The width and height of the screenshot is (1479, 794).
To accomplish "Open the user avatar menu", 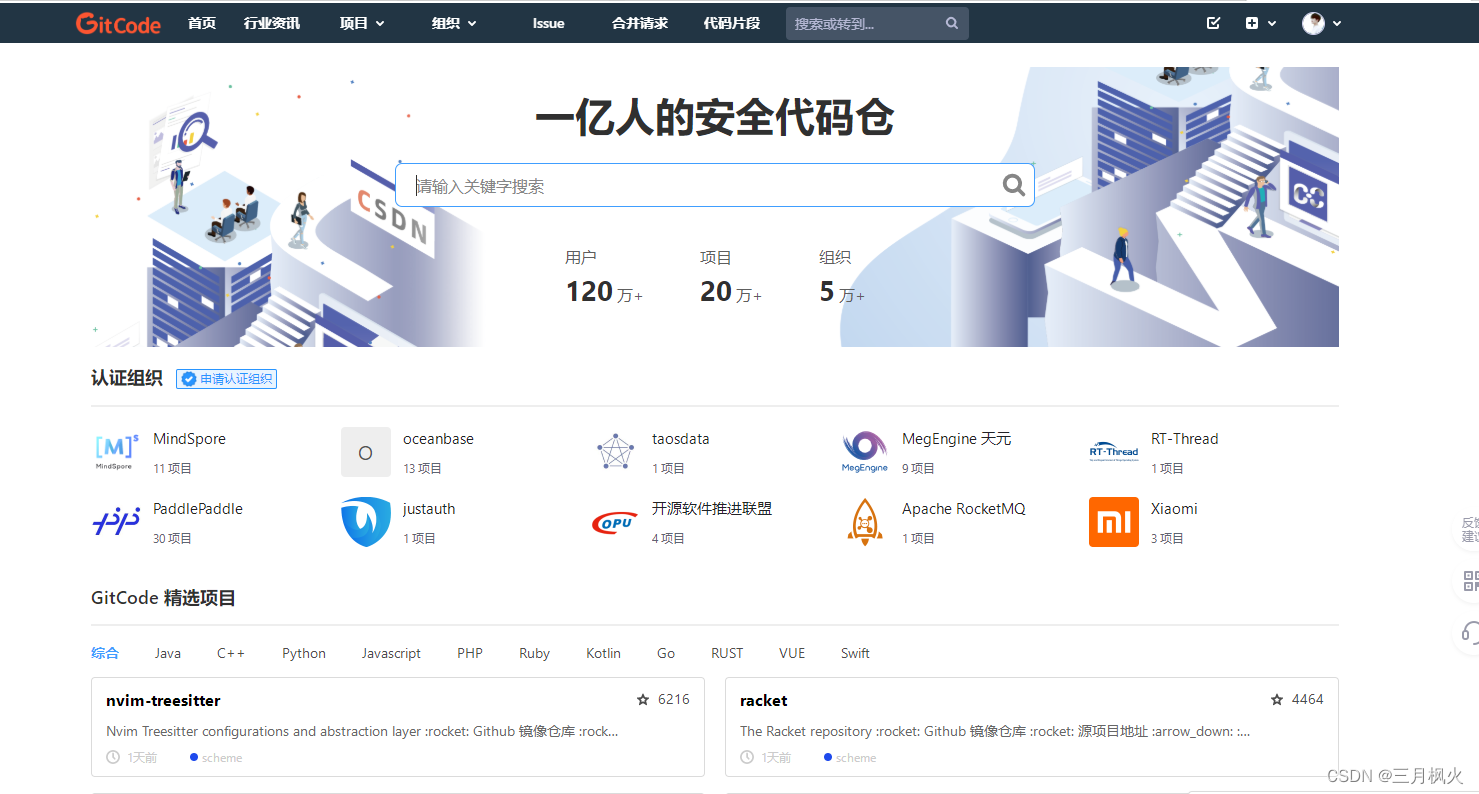I will pos(1313,23).
